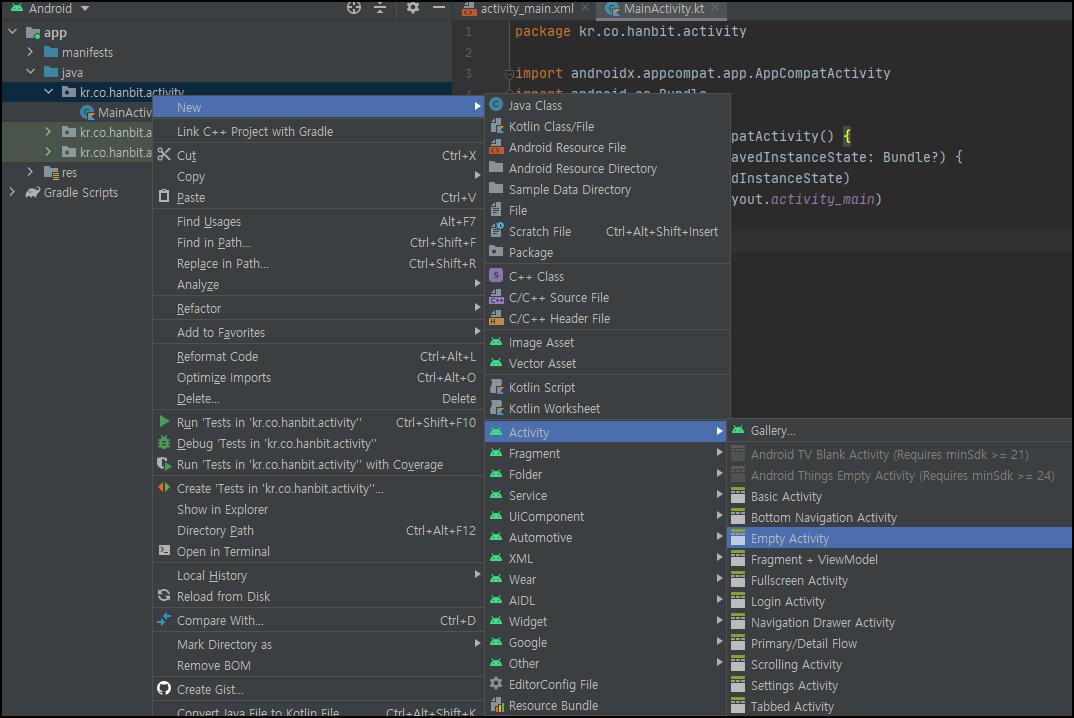Choose Empty Activity template
The width and height of the screenshot is (1074, 718).
point(899,538)
